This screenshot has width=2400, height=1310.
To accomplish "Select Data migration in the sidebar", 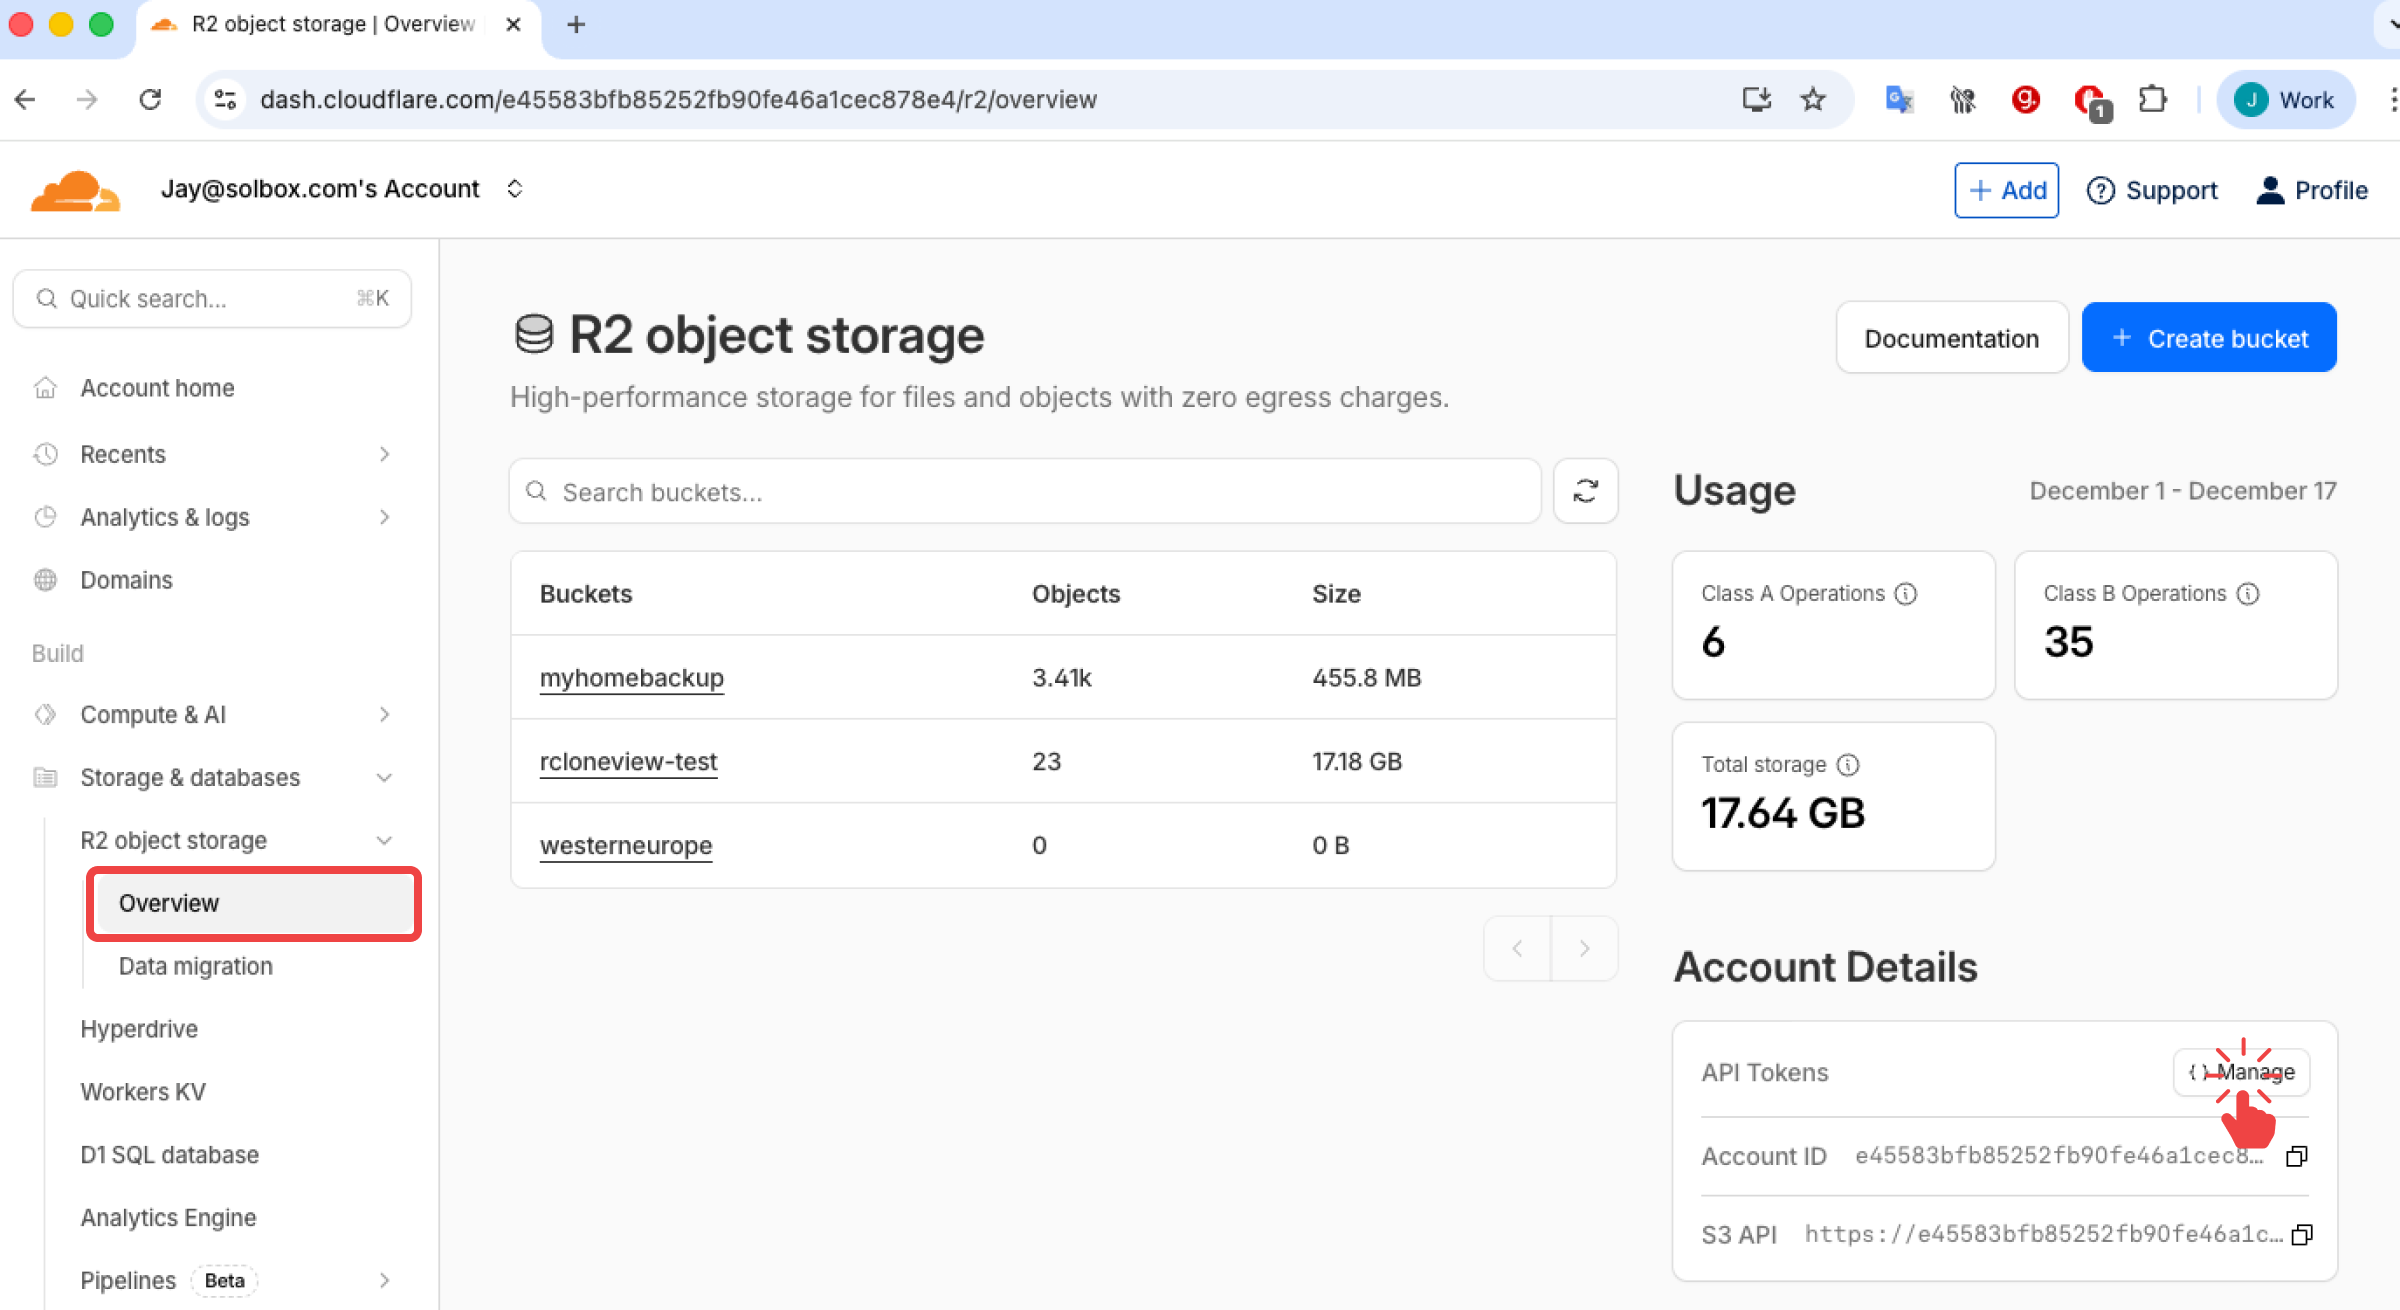I will point(195,966).
